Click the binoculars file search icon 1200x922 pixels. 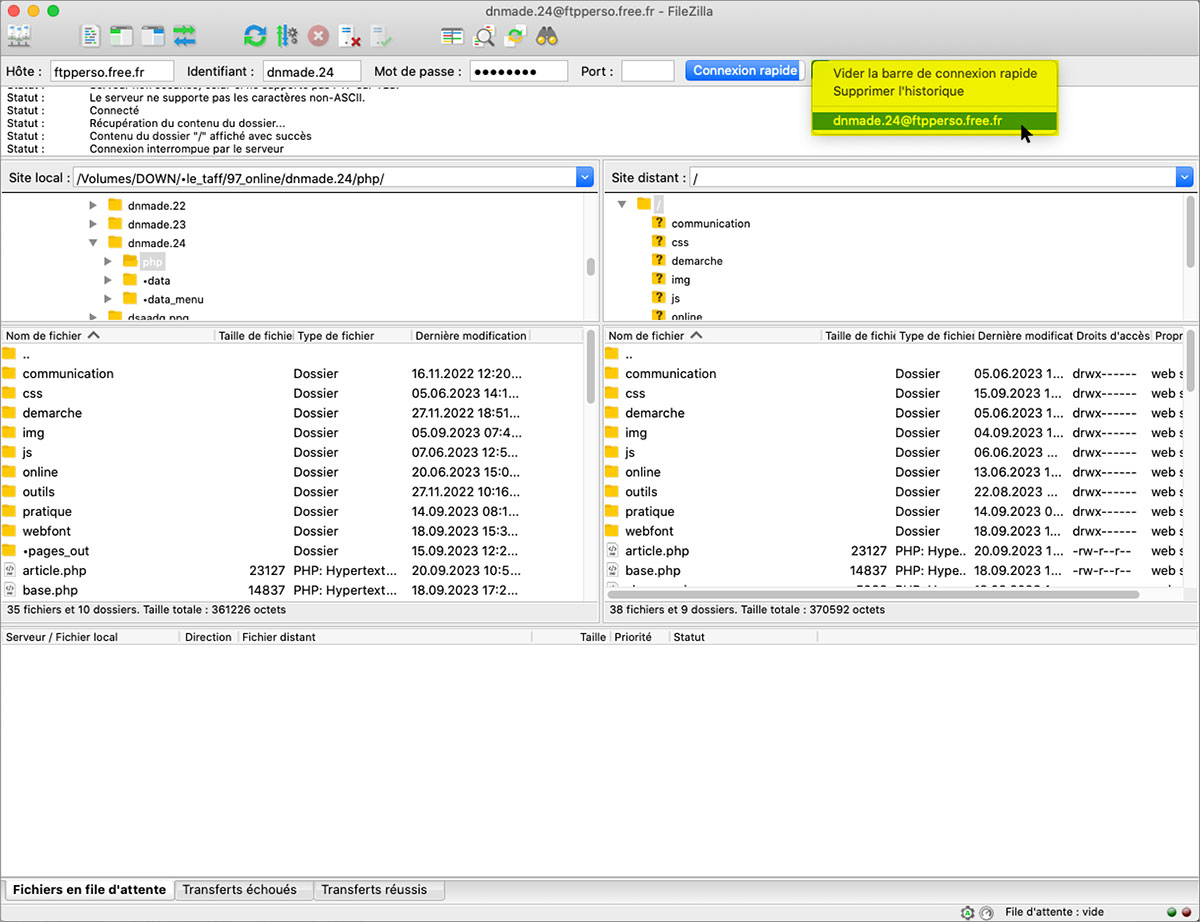[x=546, y=37]
